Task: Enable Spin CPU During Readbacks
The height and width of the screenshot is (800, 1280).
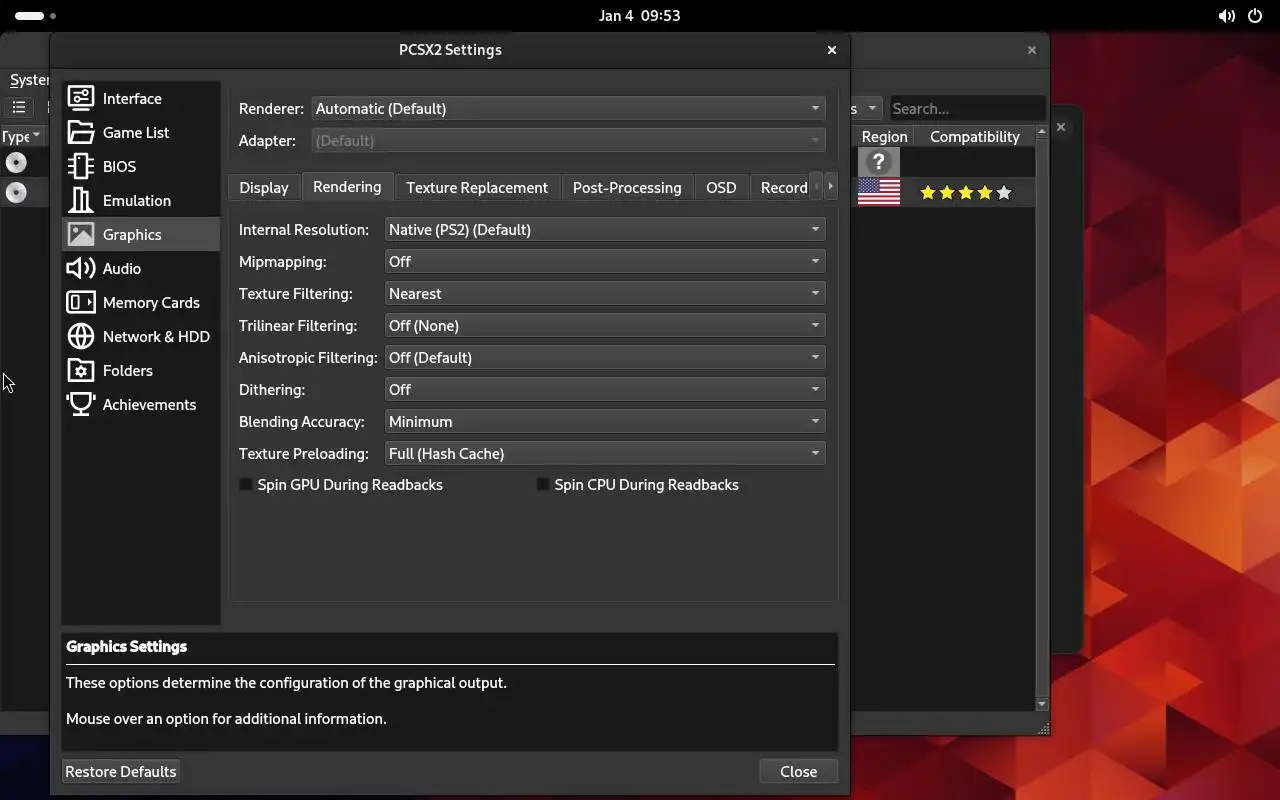Action: 638,484
